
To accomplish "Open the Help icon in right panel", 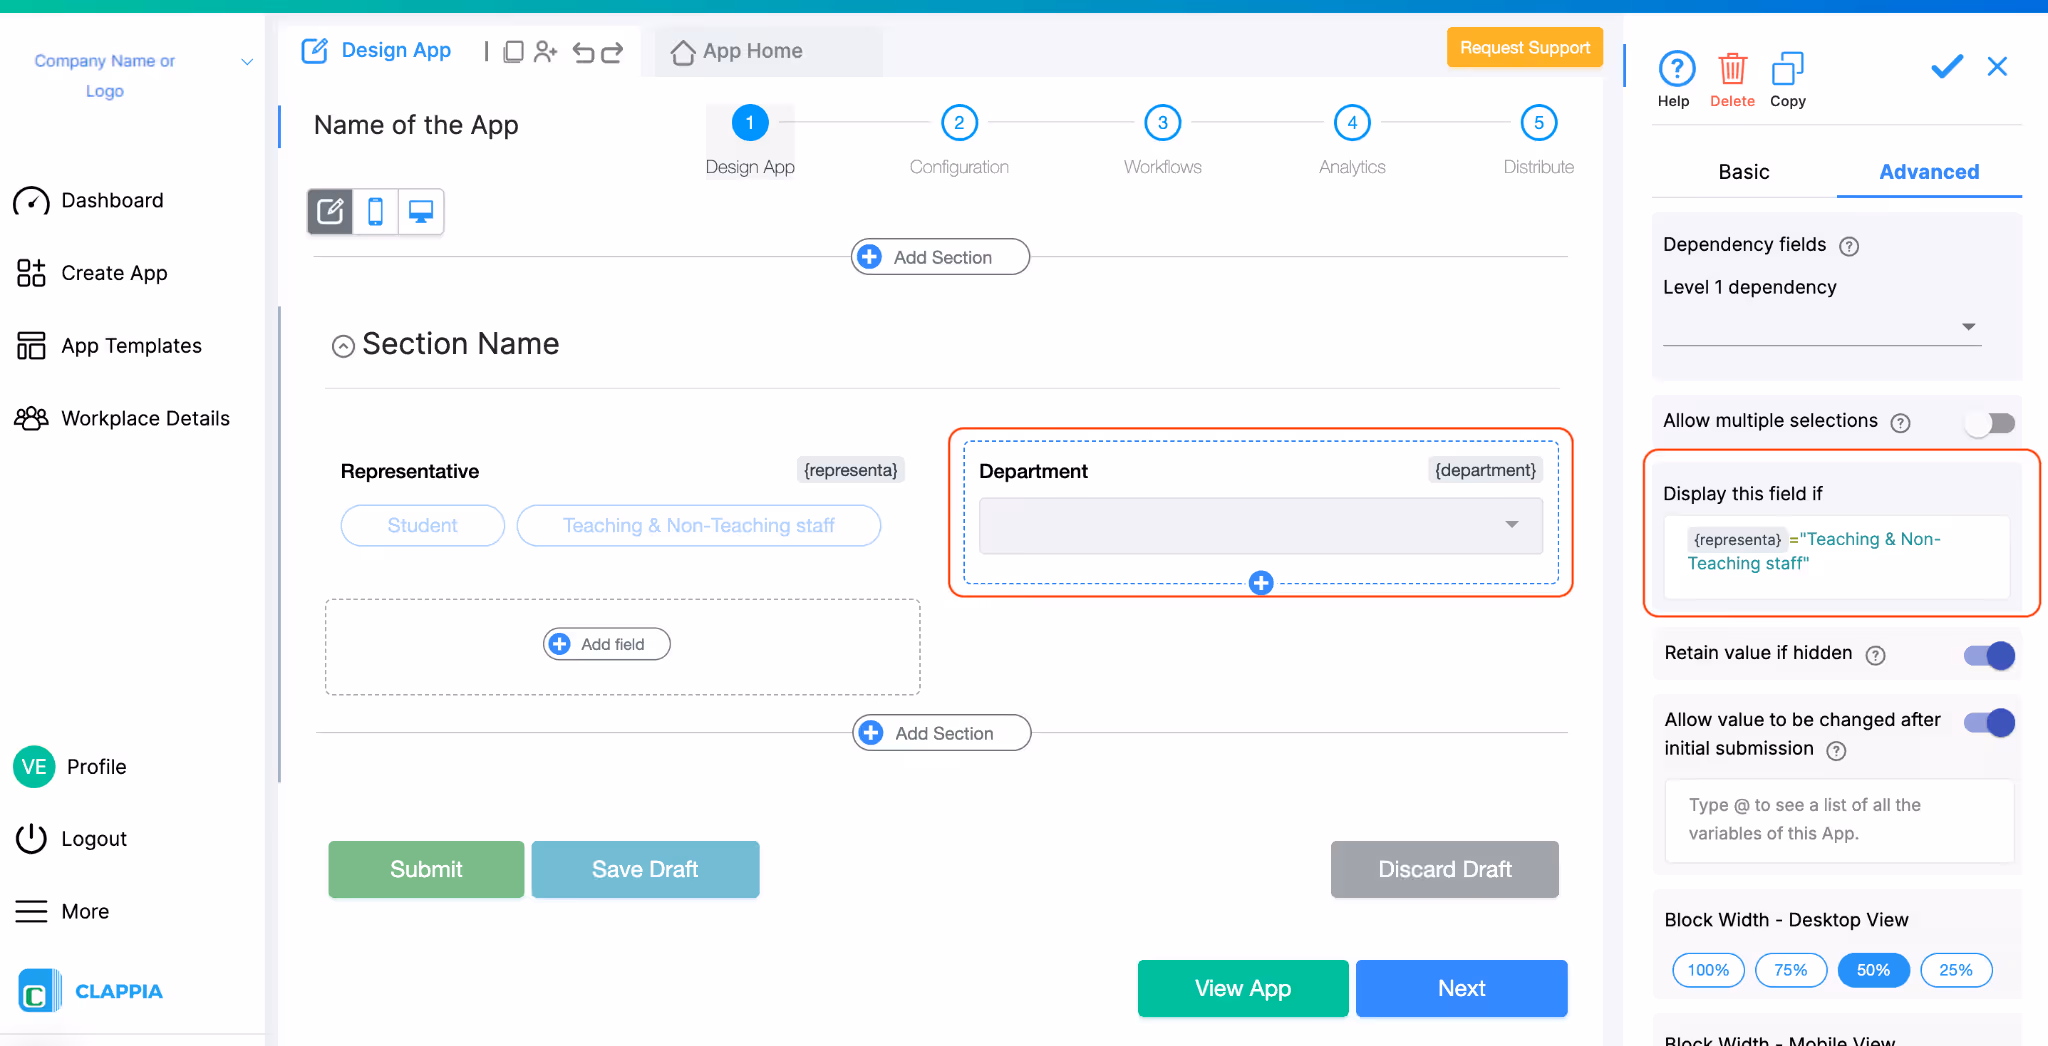I will click(x=1676, y=69).
